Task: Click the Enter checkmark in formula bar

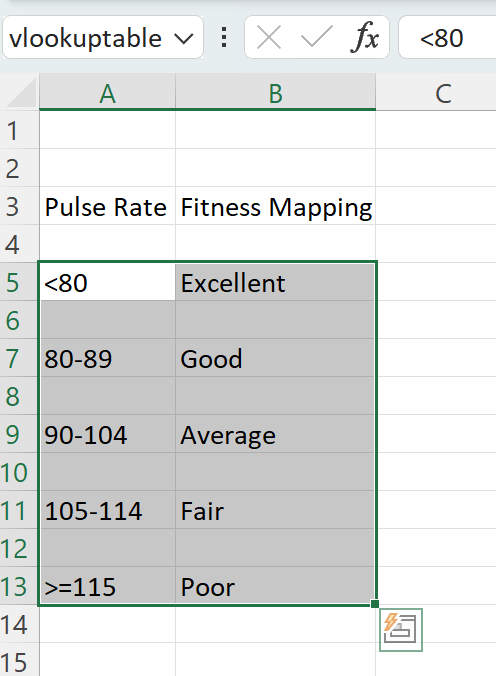Action: tap(317, 37)
